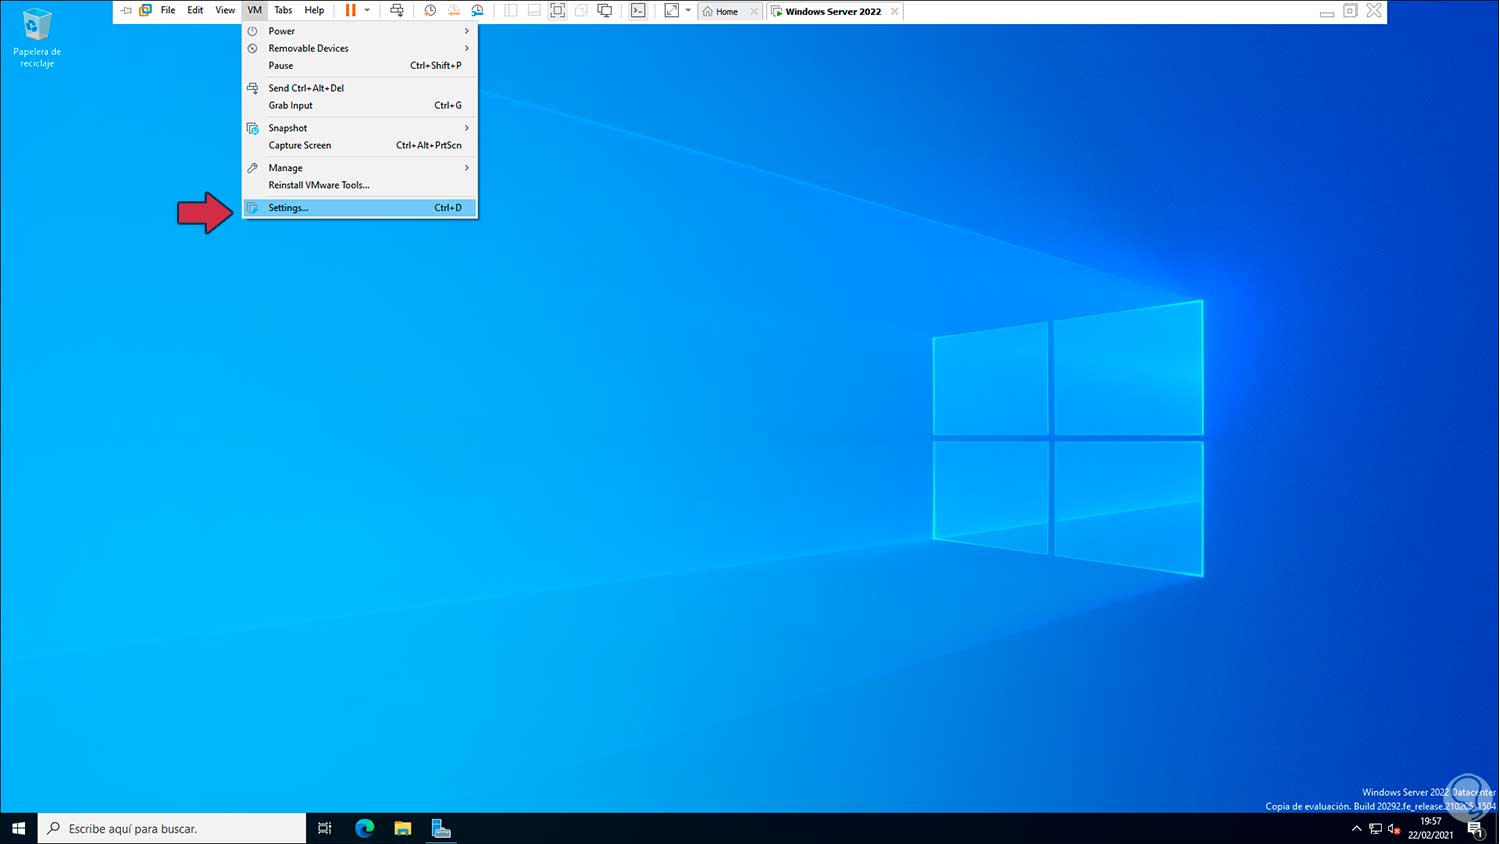Viewport: 1500px width, 844px height.
Task: Take a snapshot using the clock toolbar icon
Action: [430, 11]
